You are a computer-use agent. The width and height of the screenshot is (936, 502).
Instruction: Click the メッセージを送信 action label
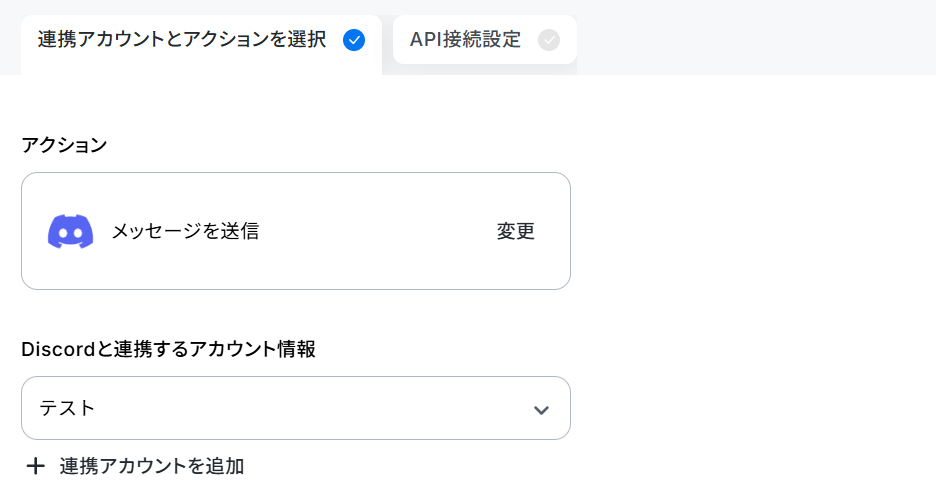186,231
